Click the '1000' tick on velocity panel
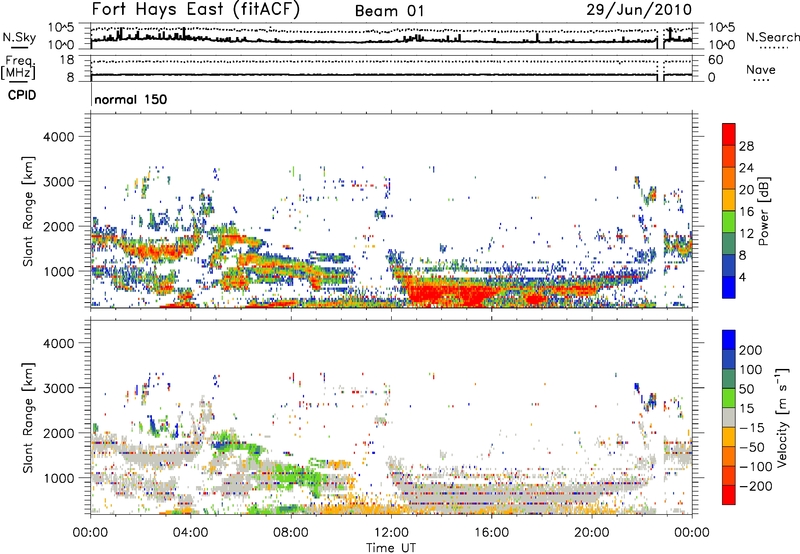The height and width of the screenshot is (554, 800). point(58,478)
